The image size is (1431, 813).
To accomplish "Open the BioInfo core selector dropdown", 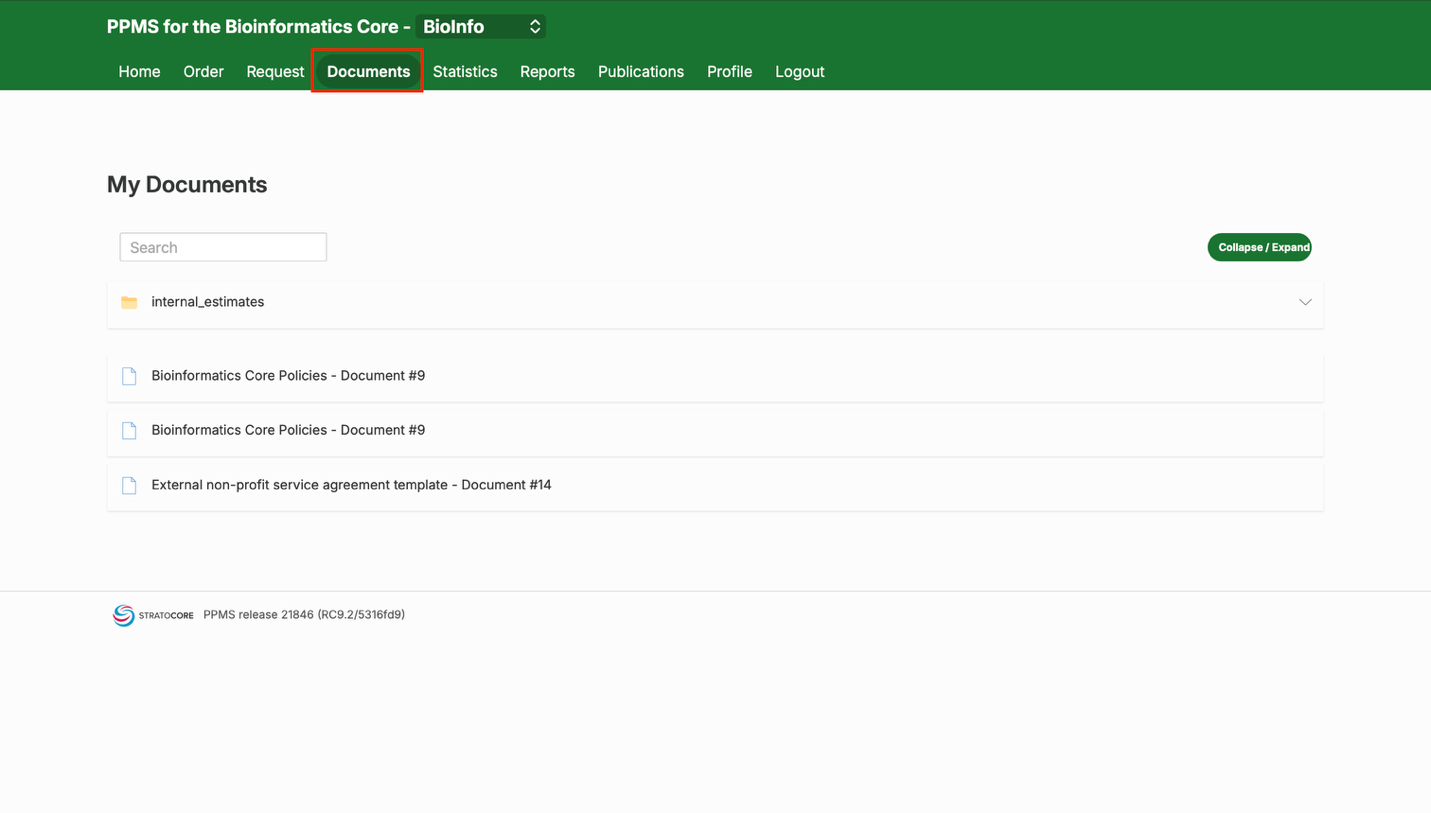I will (x=481, y=27).
